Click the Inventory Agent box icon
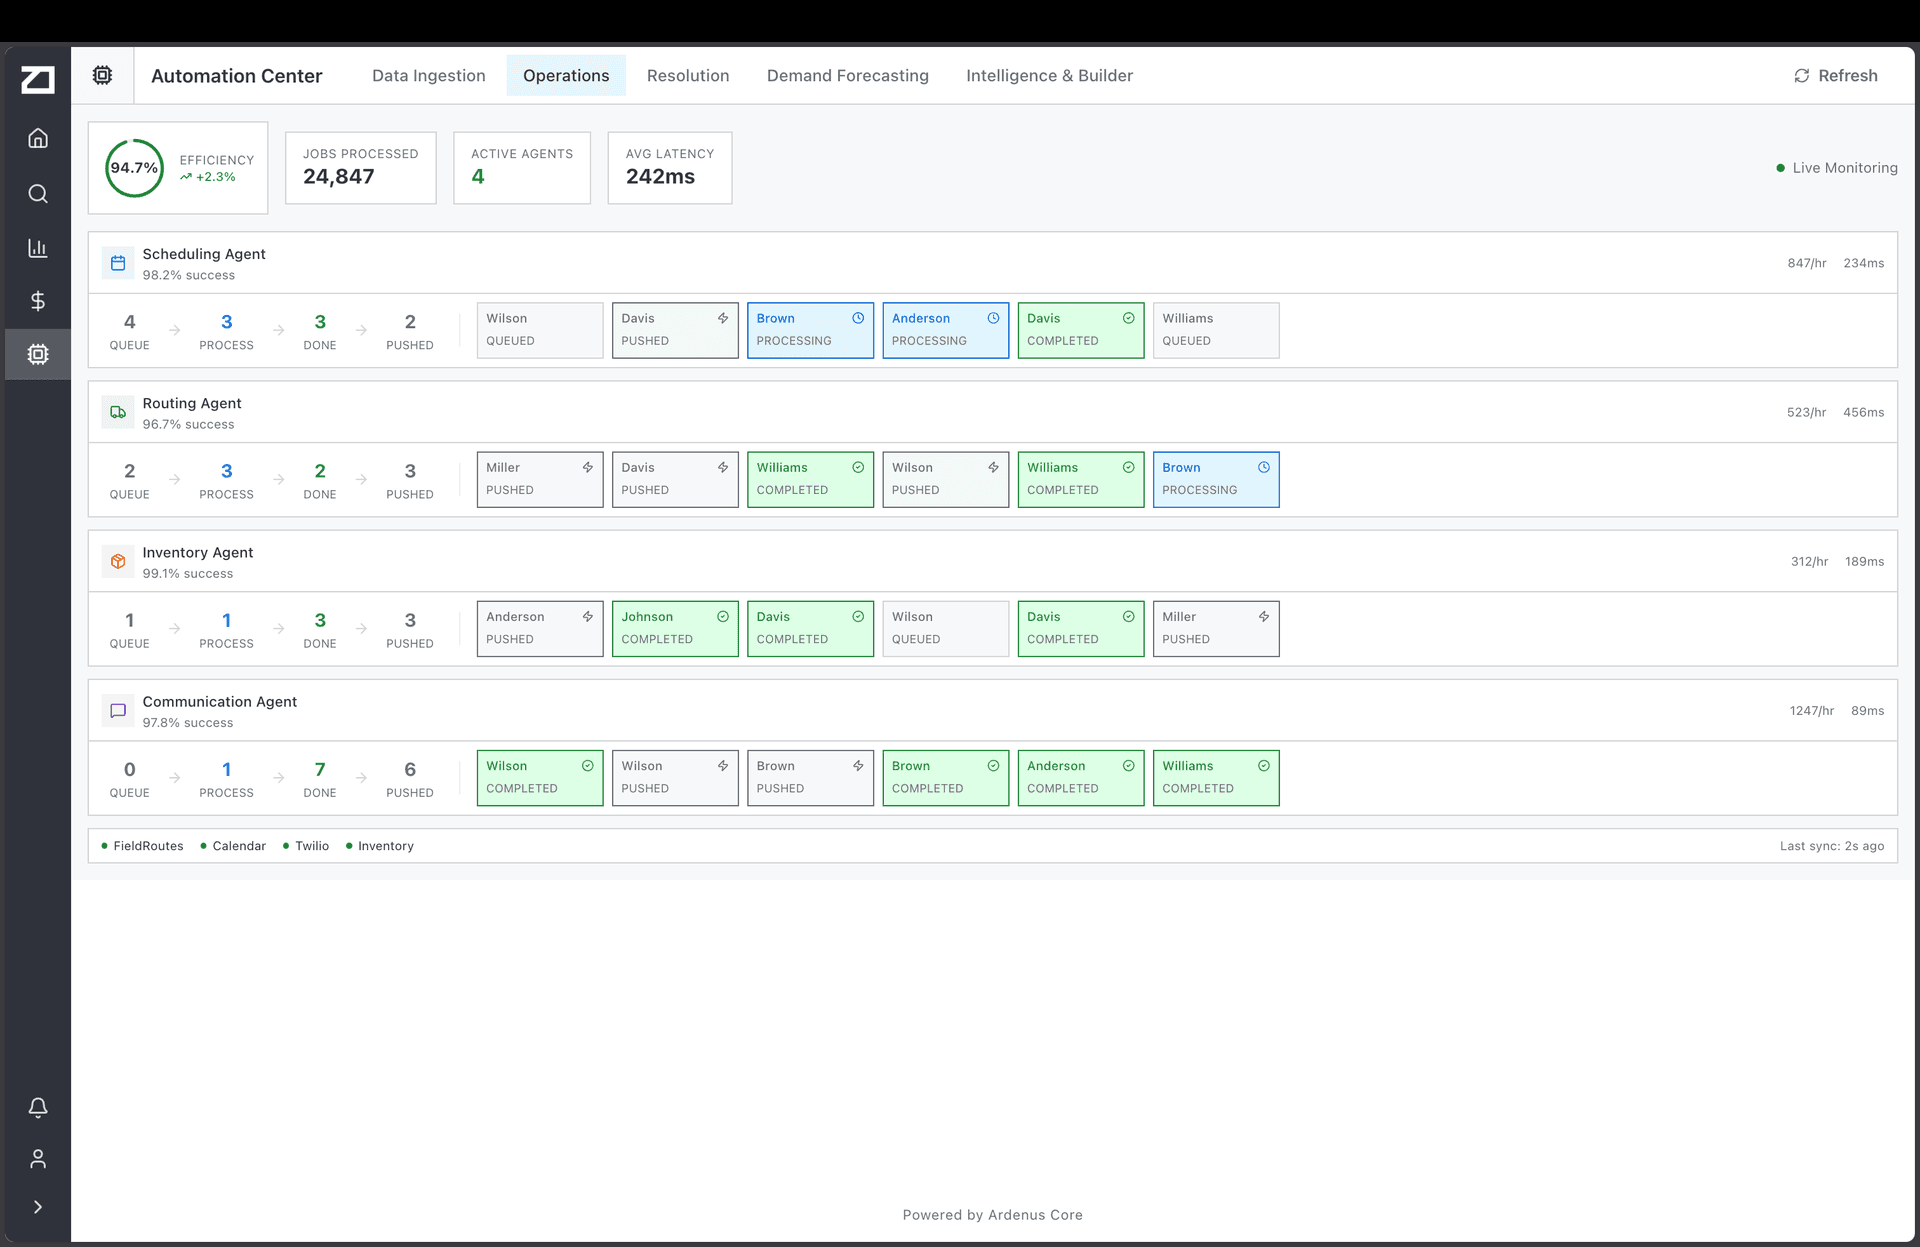The height and width of the screenshot is (1247, 1920). pyautogui.click(x=118, y=561)
